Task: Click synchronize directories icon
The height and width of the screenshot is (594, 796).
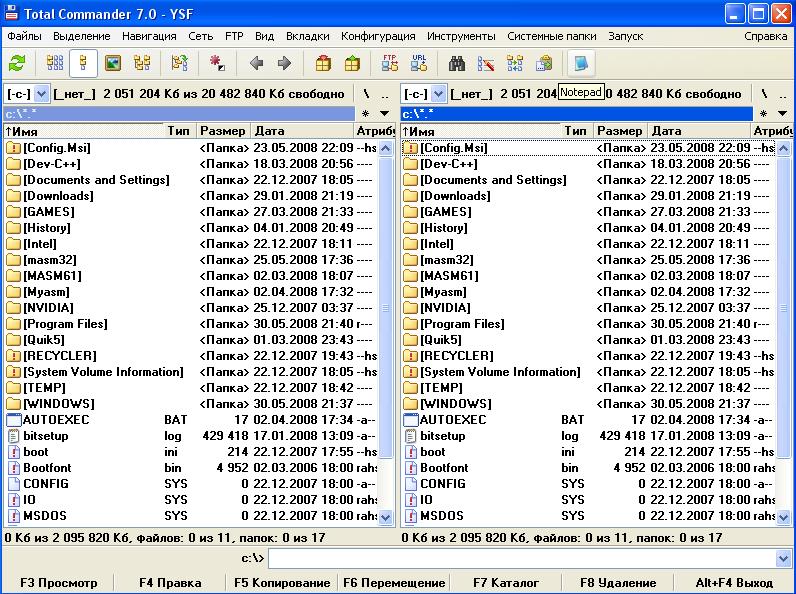Action: pyautogui.click(x=515, y=63)
